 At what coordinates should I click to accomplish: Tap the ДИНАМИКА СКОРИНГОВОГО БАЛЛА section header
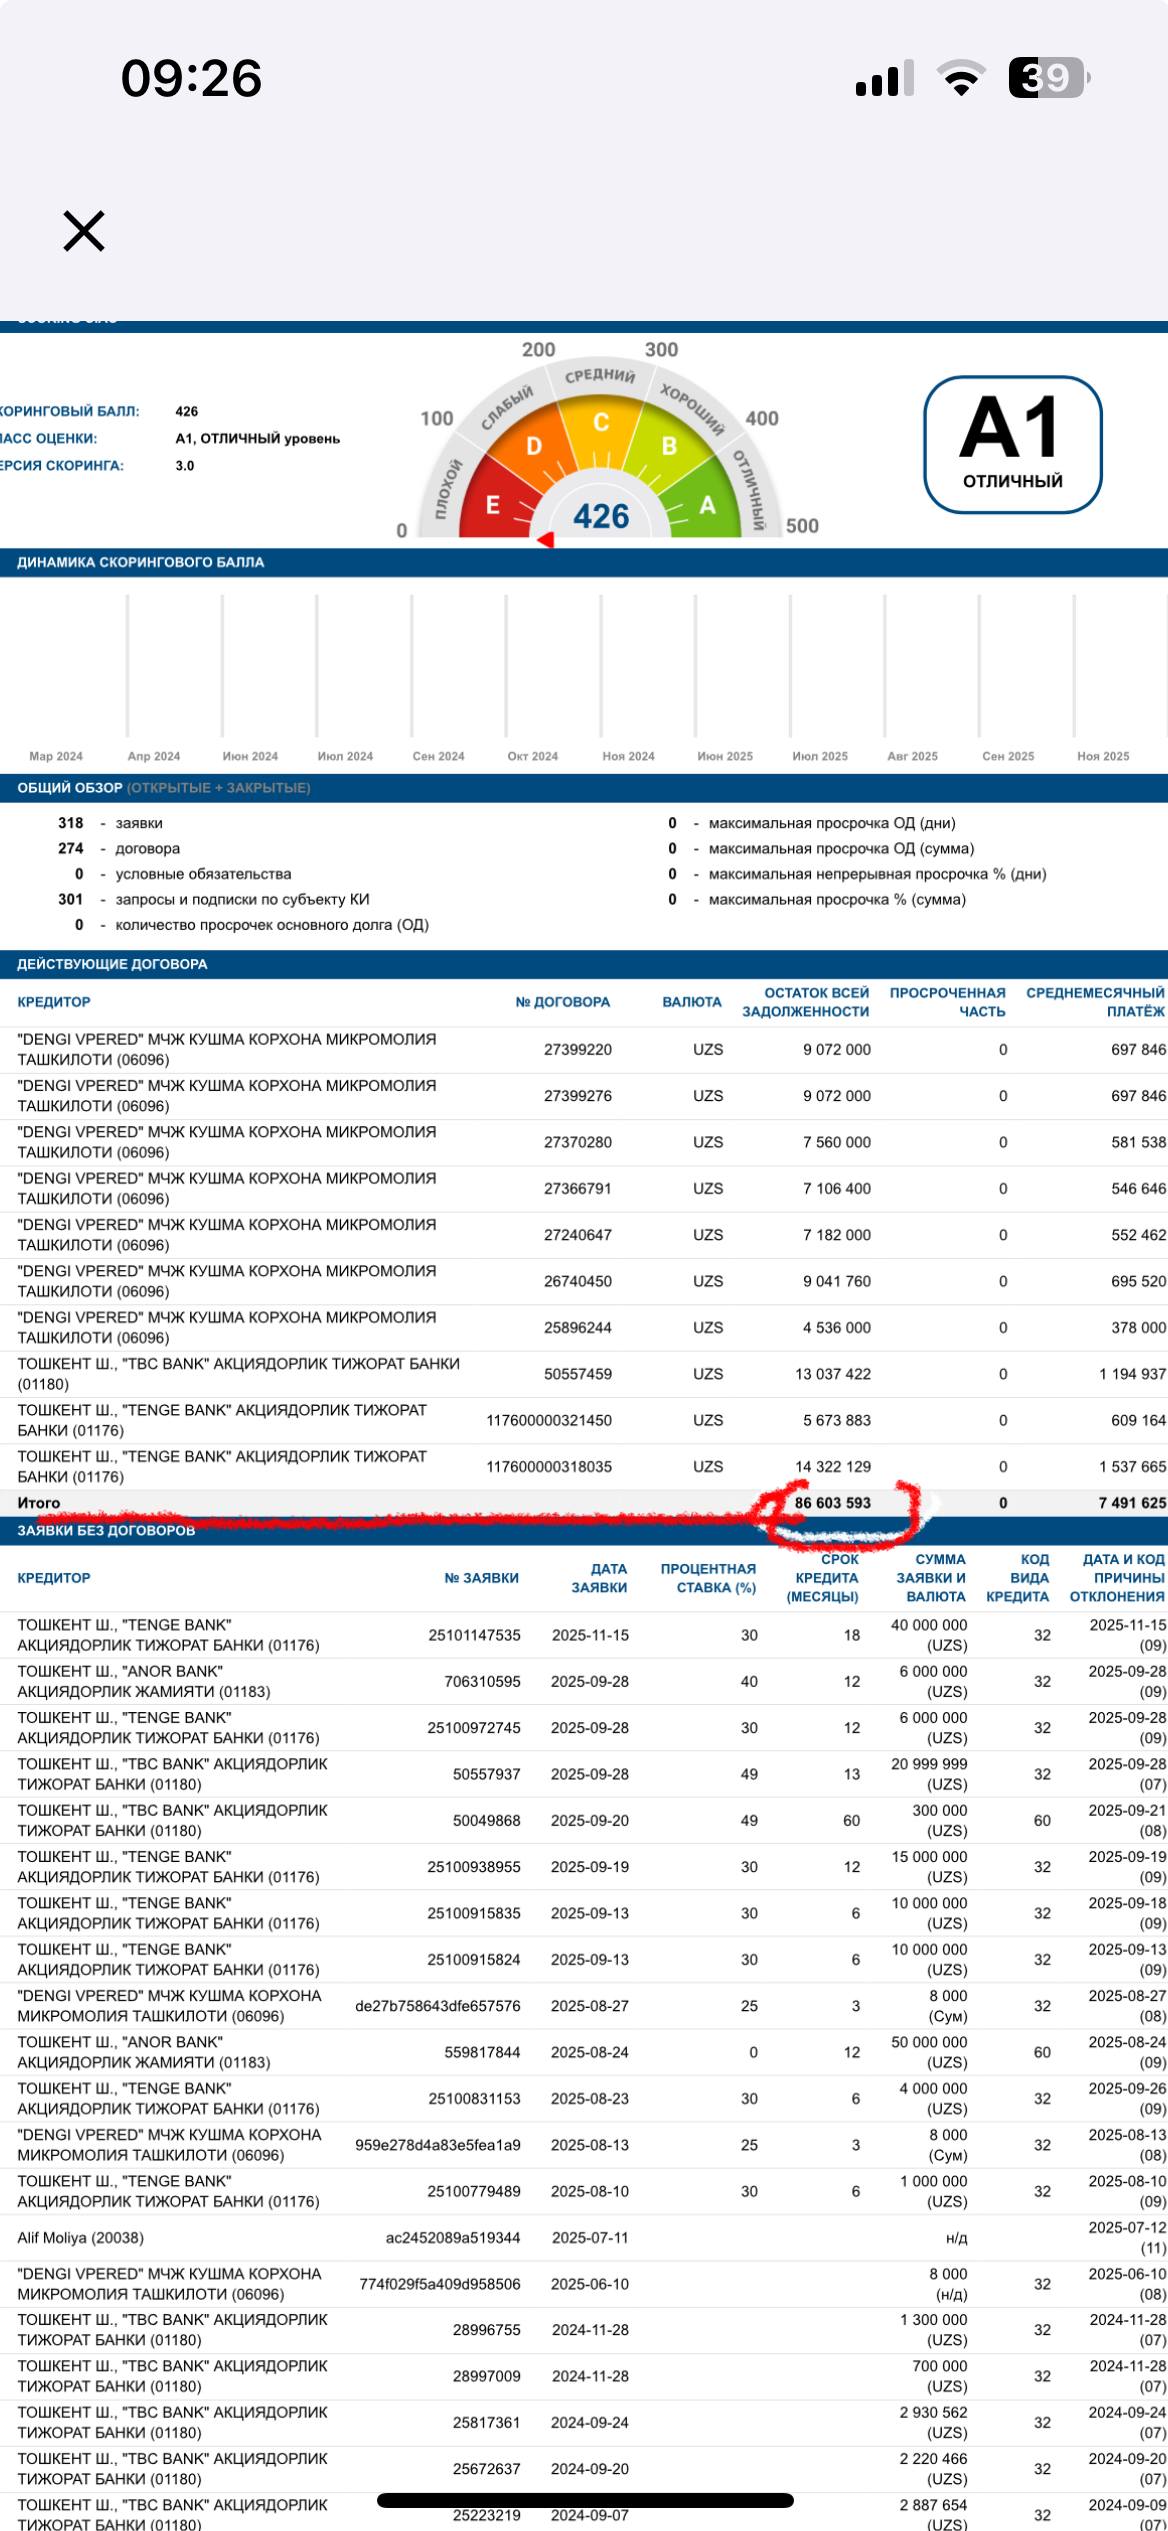(x=141, y=562)
